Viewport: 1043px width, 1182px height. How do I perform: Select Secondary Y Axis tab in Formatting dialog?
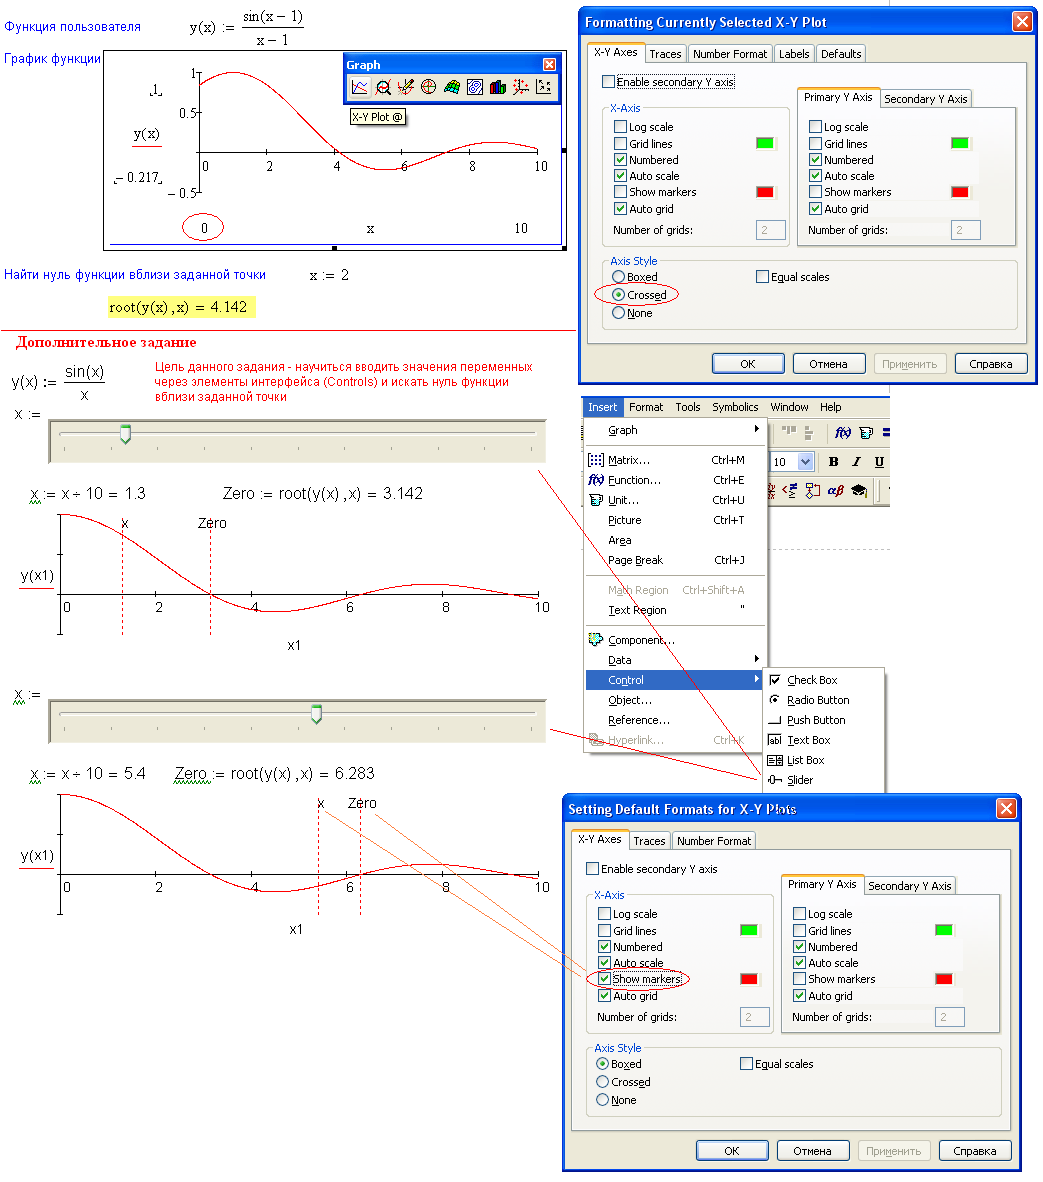point(925,99)
